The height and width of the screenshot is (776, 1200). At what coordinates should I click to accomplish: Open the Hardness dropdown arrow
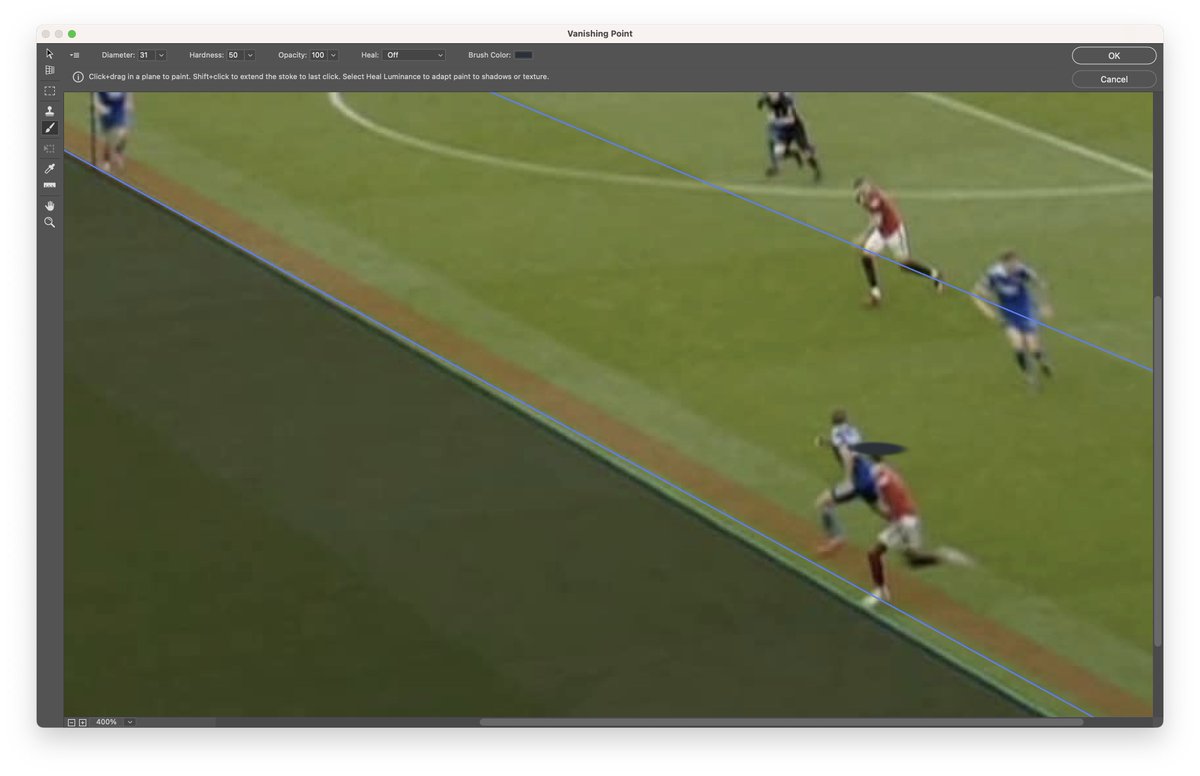point(250,55)
